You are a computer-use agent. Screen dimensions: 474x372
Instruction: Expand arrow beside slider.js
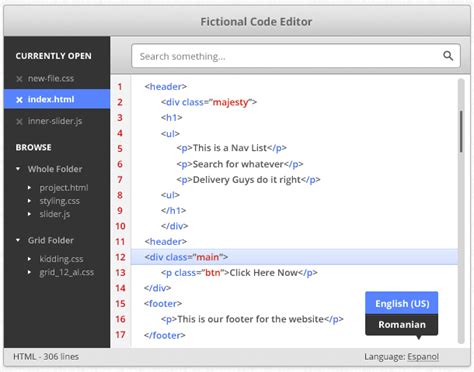(x=29, y=214)
